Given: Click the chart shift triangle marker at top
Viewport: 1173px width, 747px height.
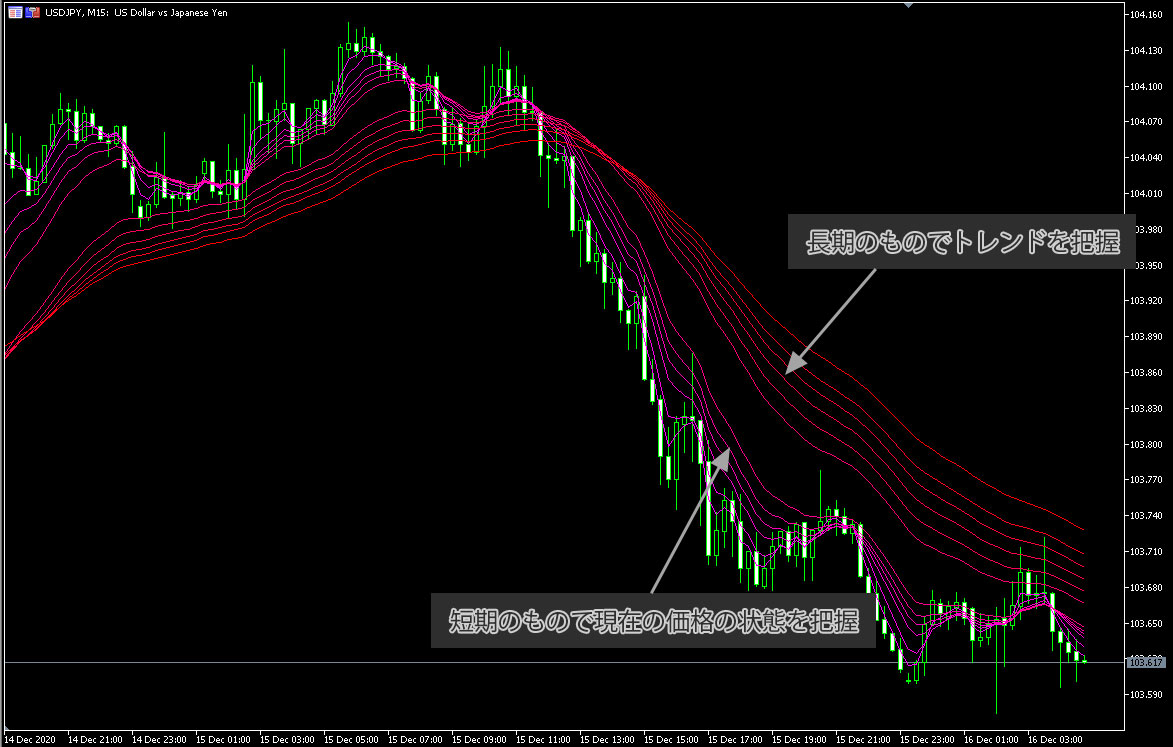Looking at the screenshot, I should [x=908, y=5].
